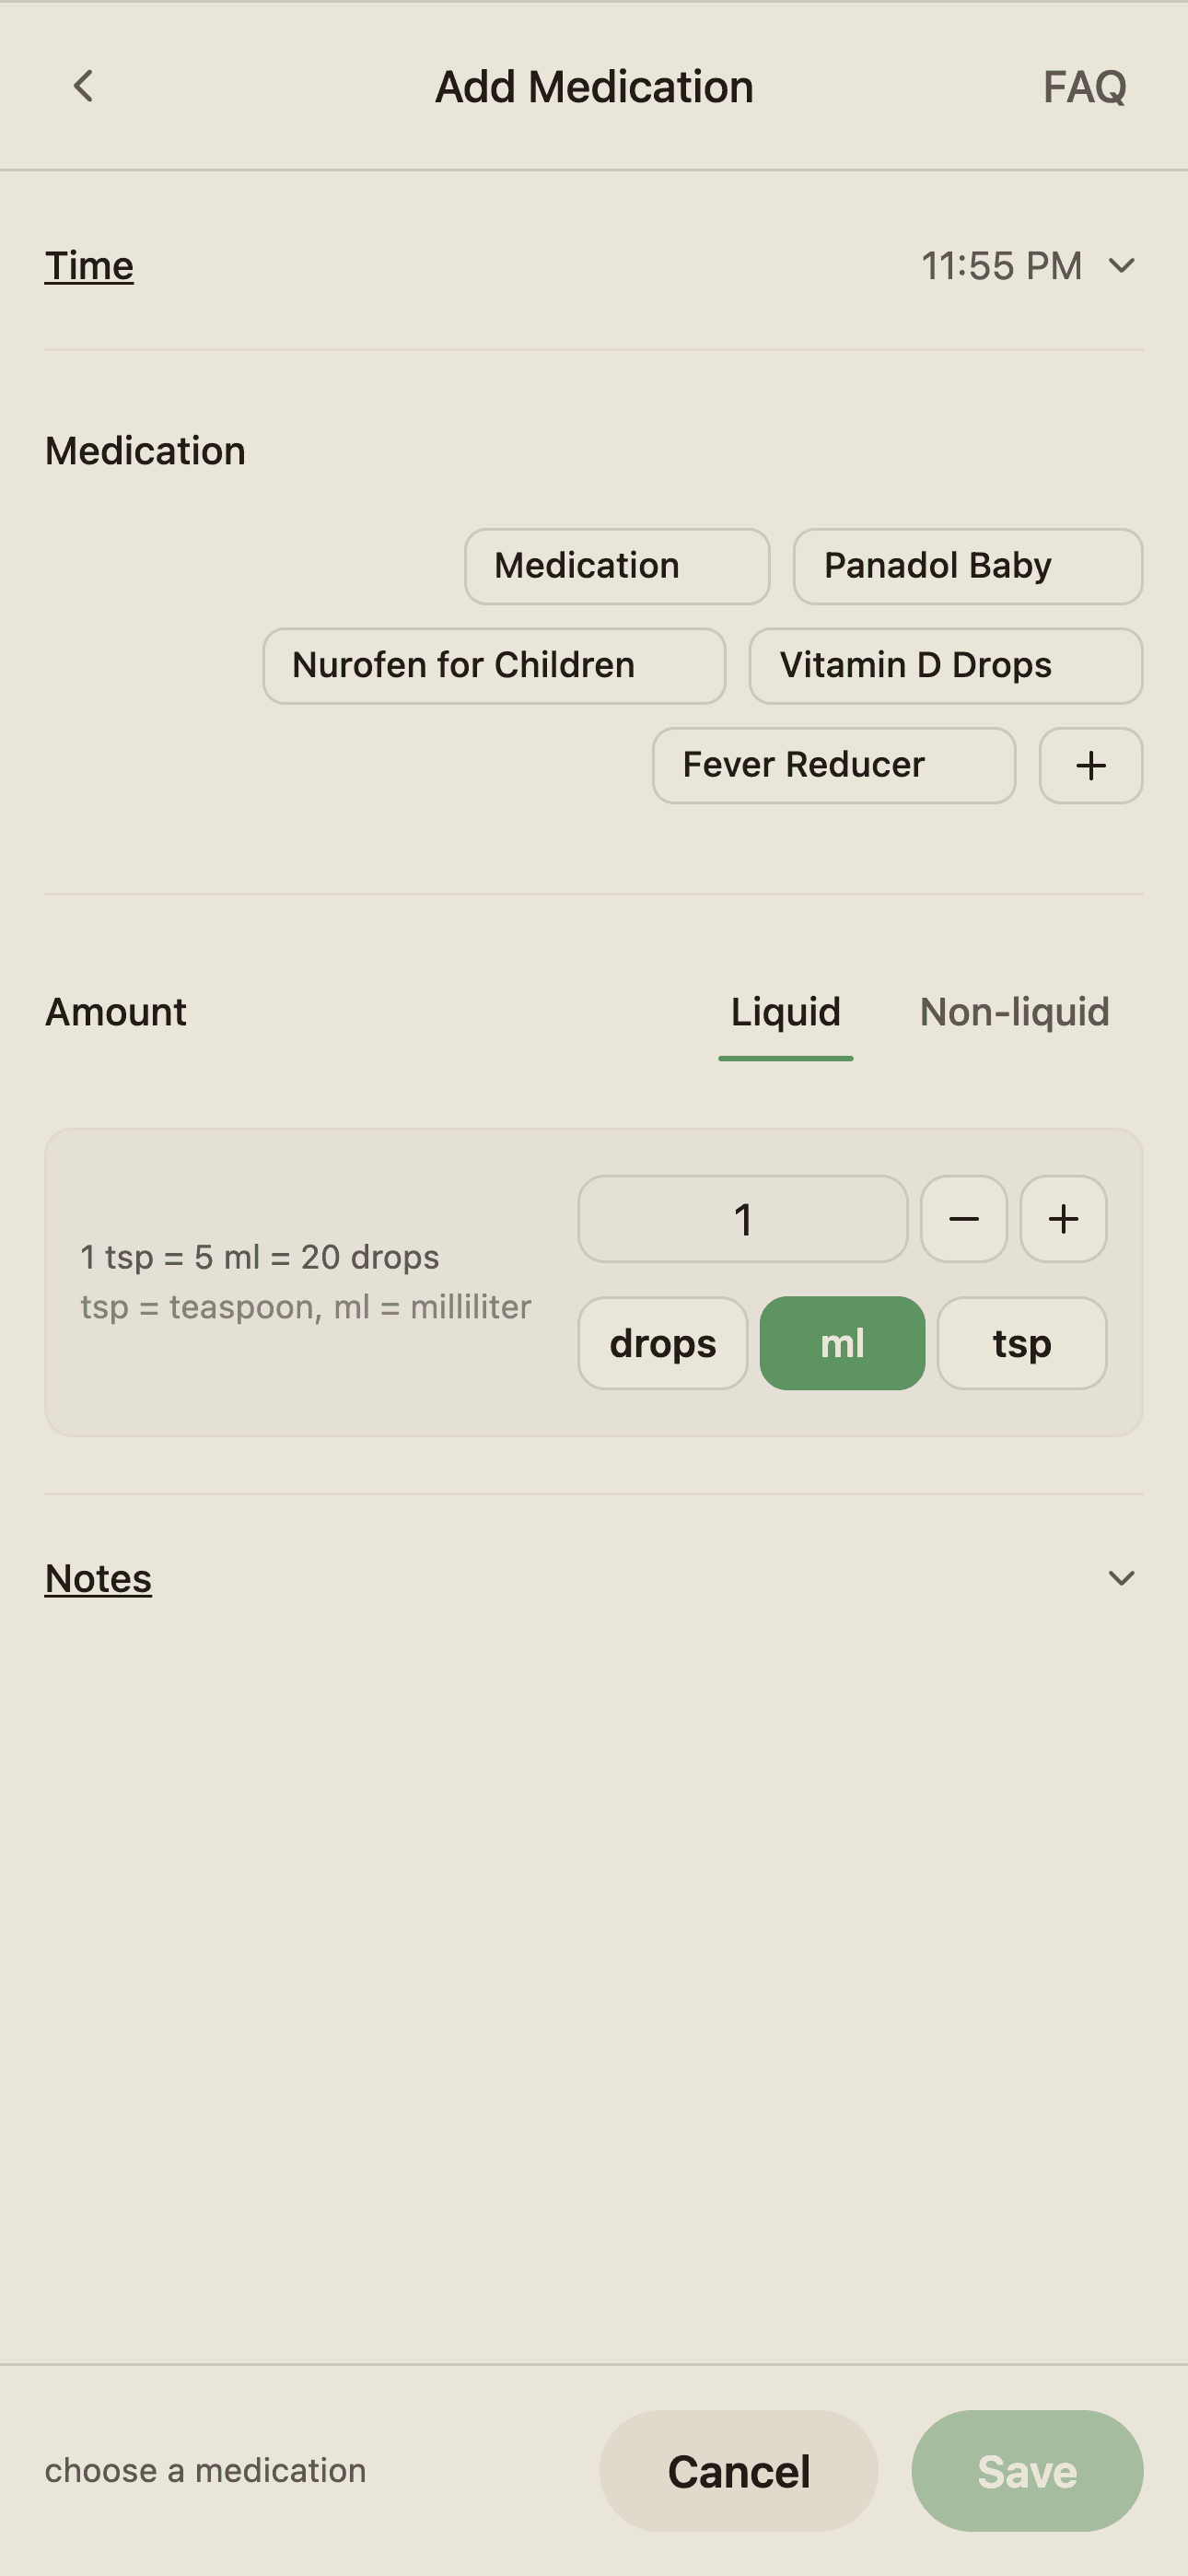Screen dimensions: 1188x2576
Task: Save the medication entry
Action: [1028, 2472]
